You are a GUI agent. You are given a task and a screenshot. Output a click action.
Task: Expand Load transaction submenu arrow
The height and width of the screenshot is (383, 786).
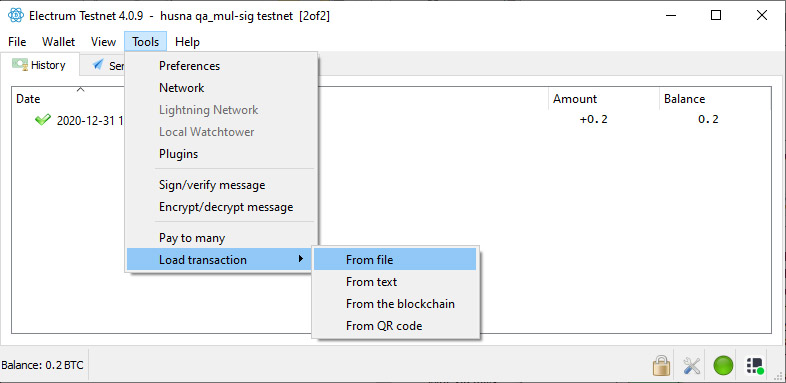[301, 259]
